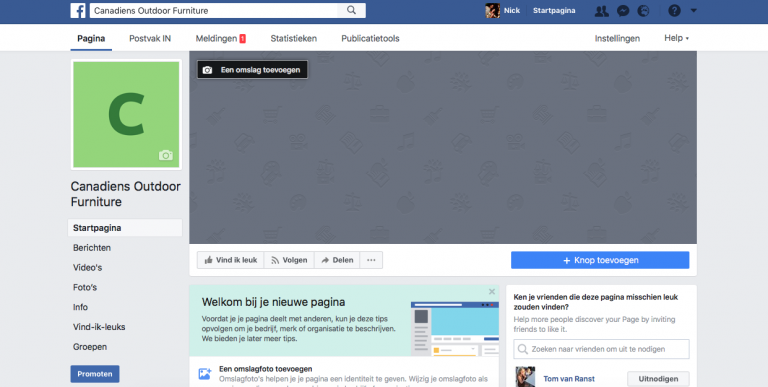The image size is (768, 387).
Task: Select Startpagina in the left sidebar
Action: (125, 228)
